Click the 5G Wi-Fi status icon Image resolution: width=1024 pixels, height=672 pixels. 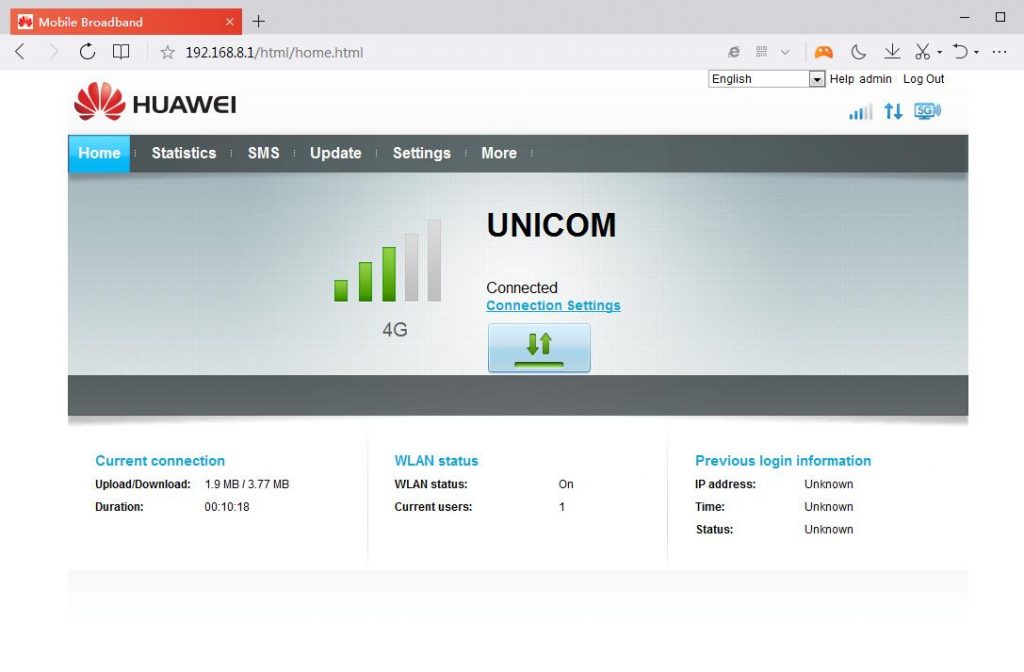click(x=927, y=112)
